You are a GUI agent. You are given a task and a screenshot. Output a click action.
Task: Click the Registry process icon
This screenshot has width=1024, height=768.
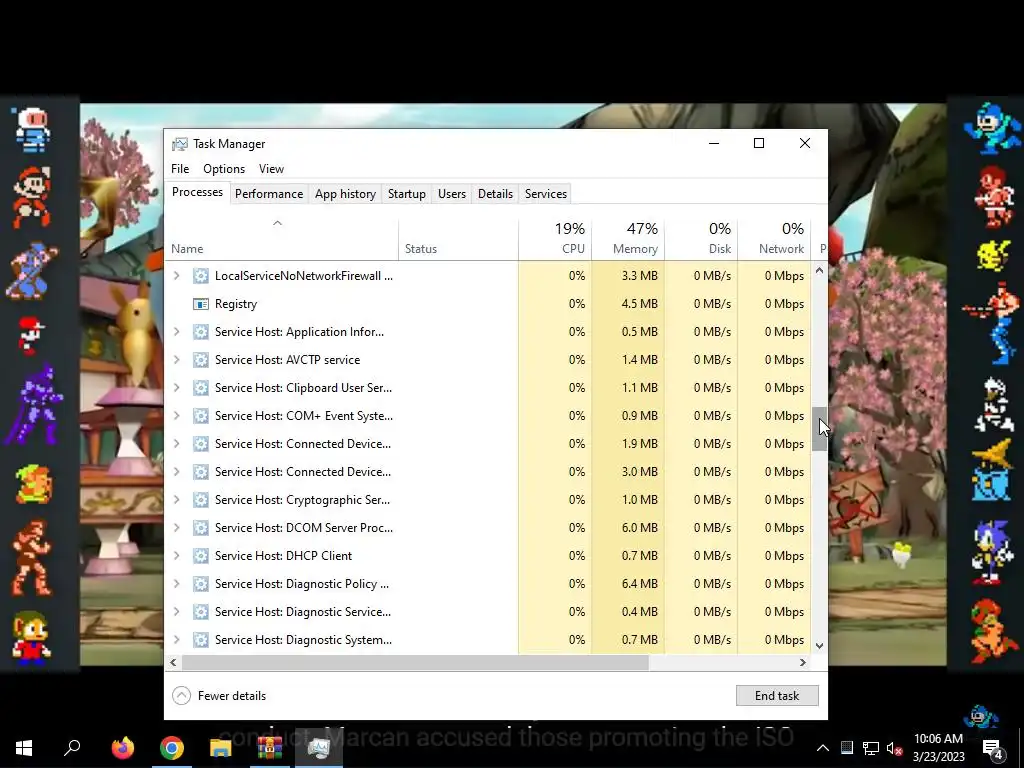click(x=200, y=304)
